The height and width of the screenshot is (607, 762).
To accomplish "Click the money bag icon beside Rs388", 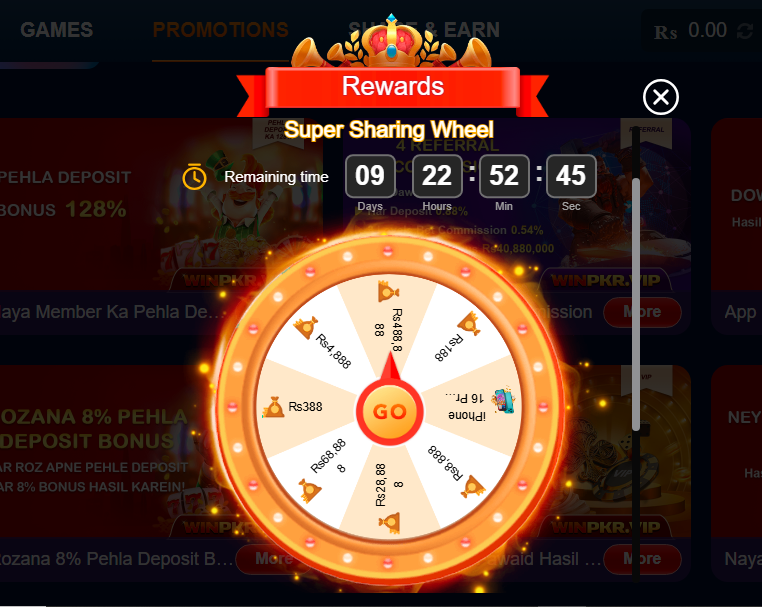I will click(274, 407).
